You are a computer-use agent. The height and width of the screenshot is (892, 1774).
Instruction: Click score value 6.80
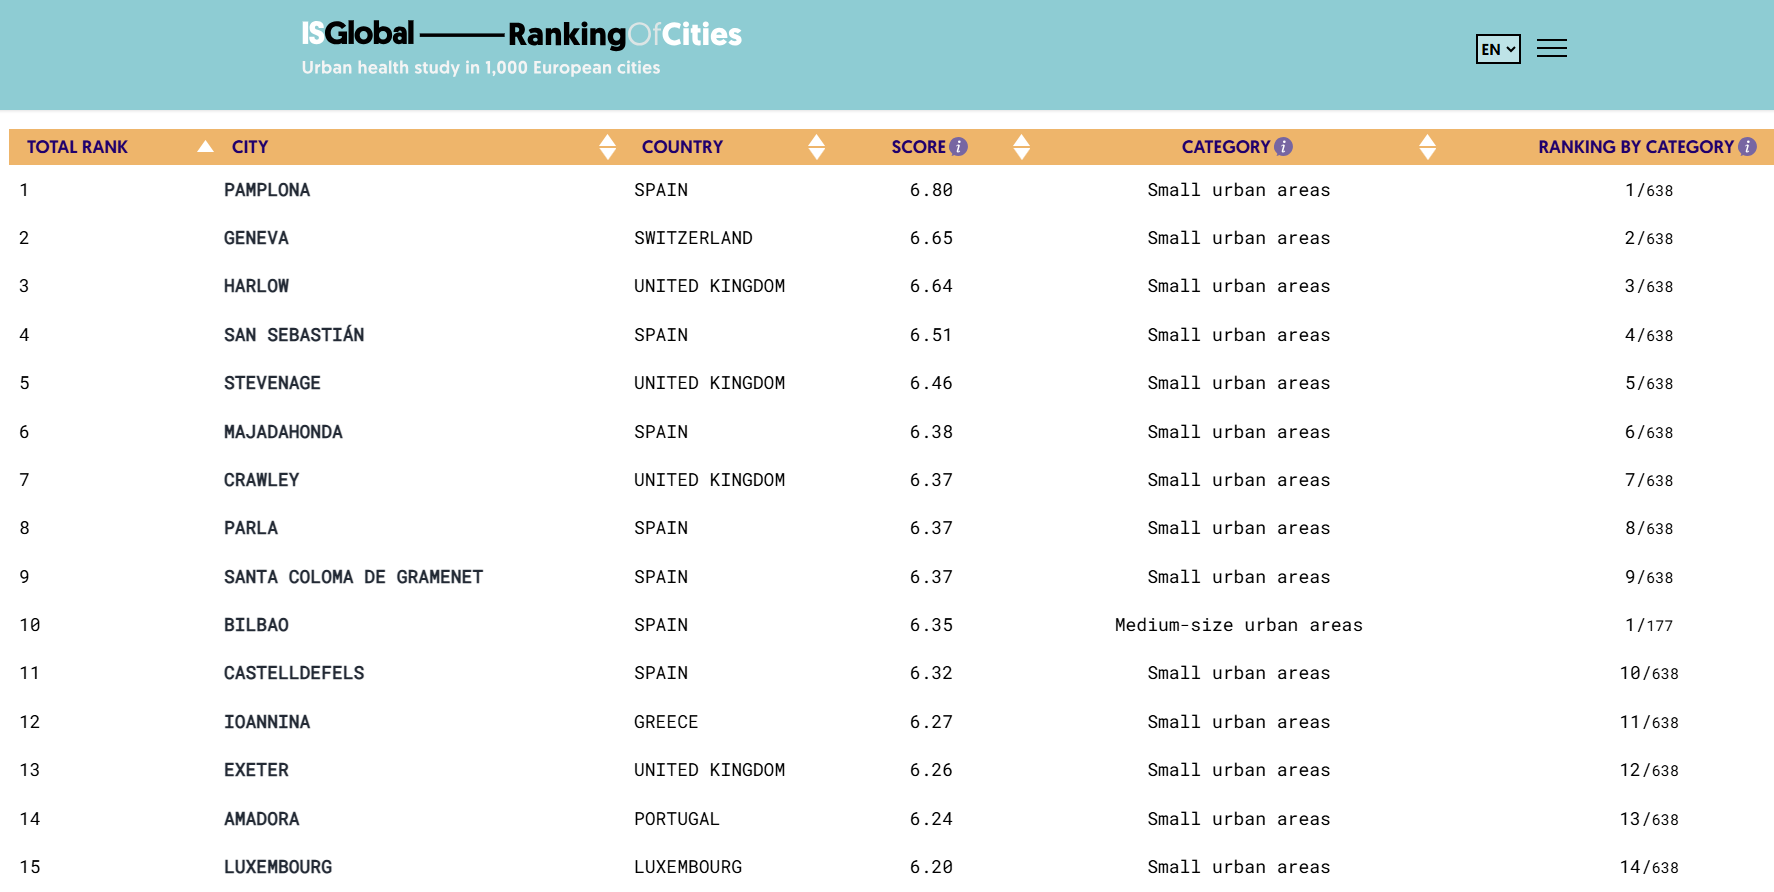point(931,190)
